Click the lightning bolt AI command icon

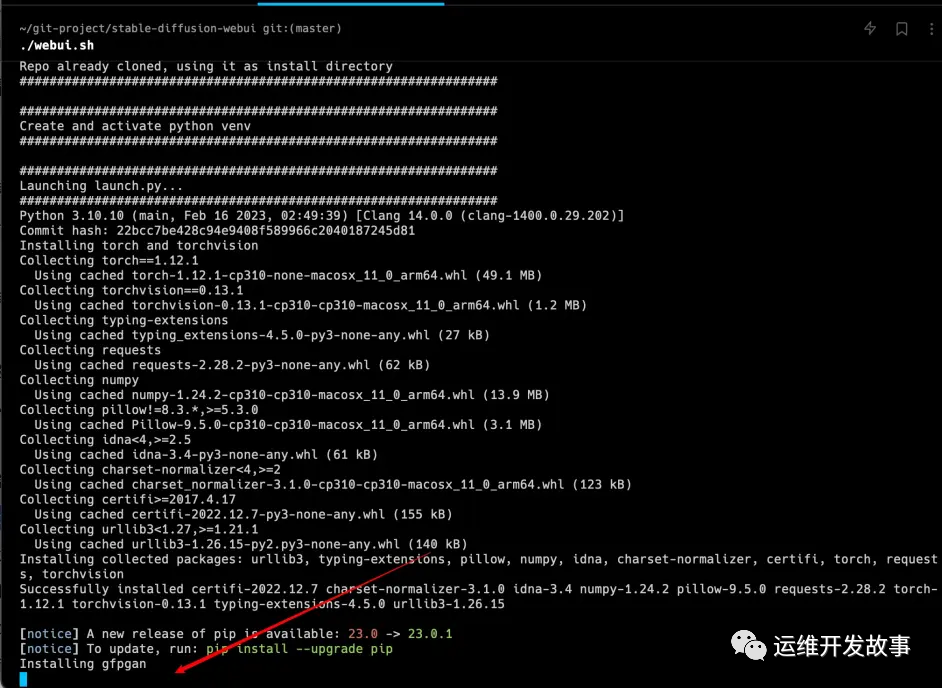869,28
